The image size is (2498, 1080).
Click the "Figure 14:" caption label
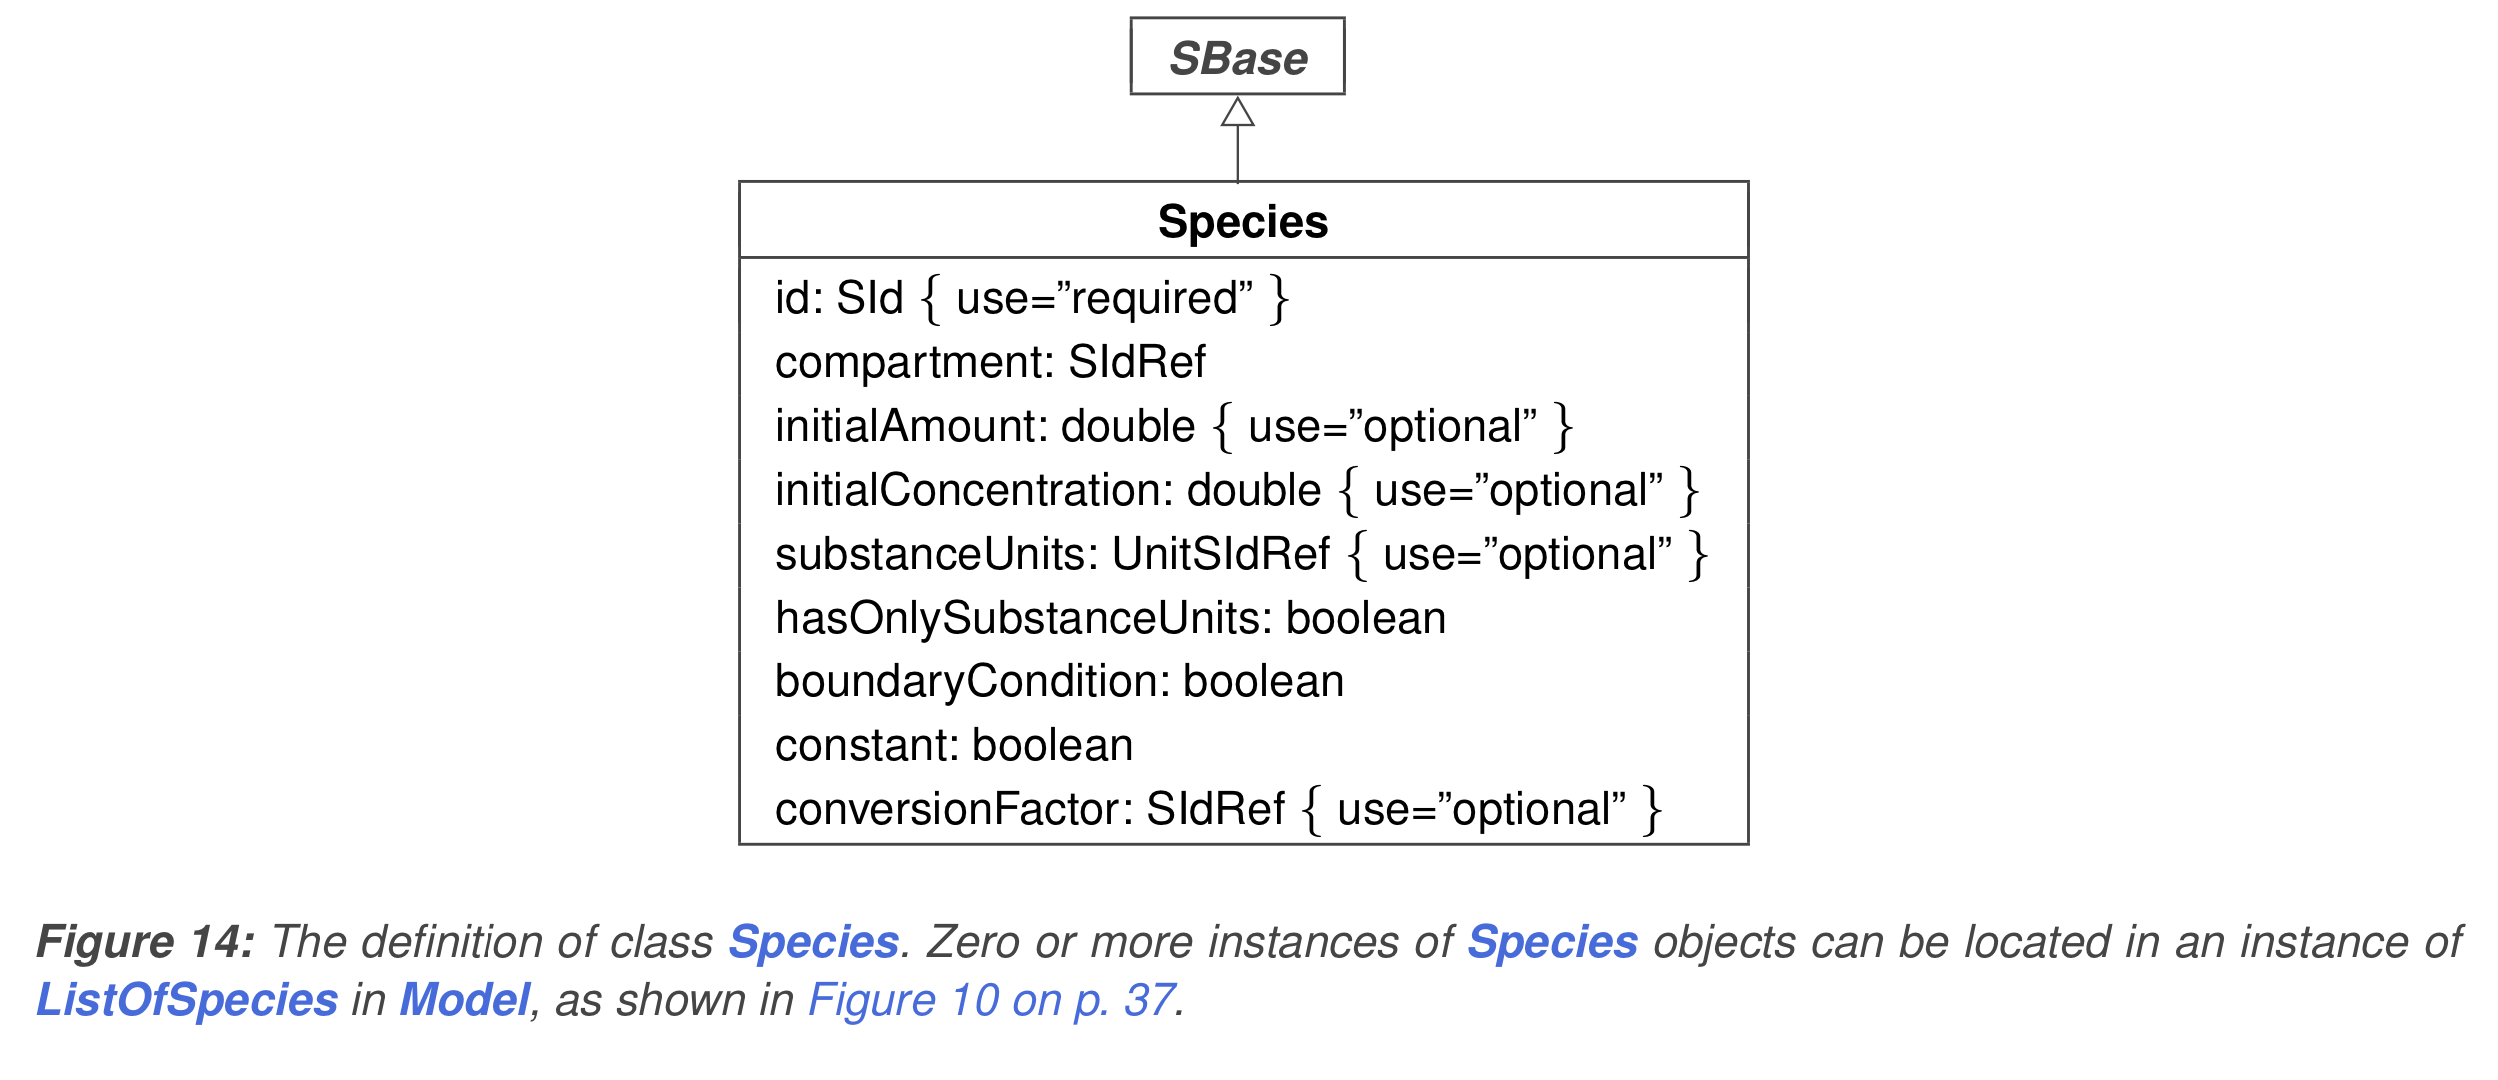point(146,942)
